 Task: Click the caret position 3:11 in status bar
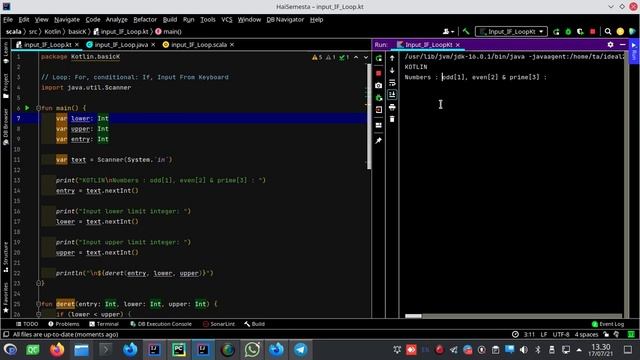(x=529, y=334)
